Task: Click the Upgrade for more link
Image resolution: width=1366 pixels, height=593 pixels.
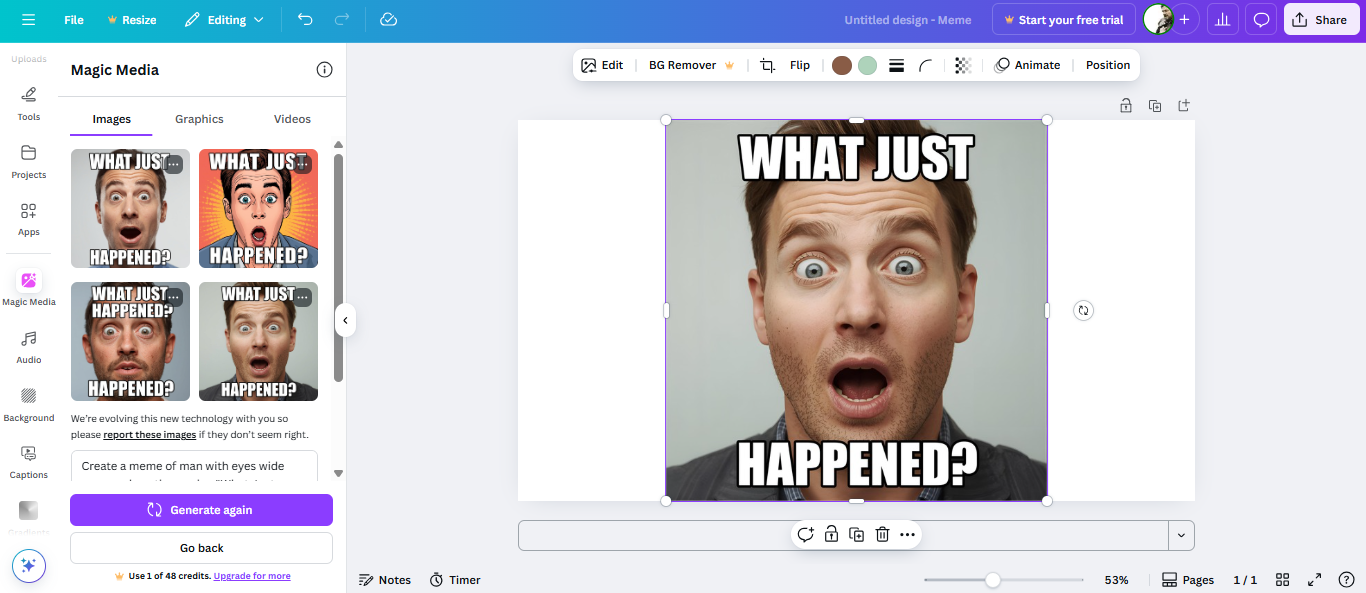Action: (251, 575)
